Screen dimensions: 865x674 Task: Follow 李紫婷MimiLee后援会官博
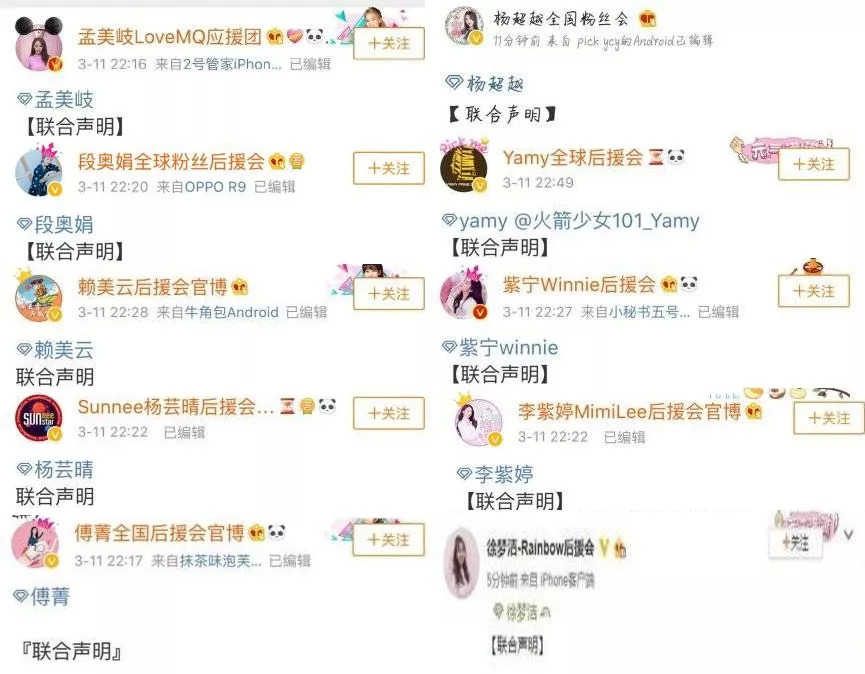pos(829,418)
